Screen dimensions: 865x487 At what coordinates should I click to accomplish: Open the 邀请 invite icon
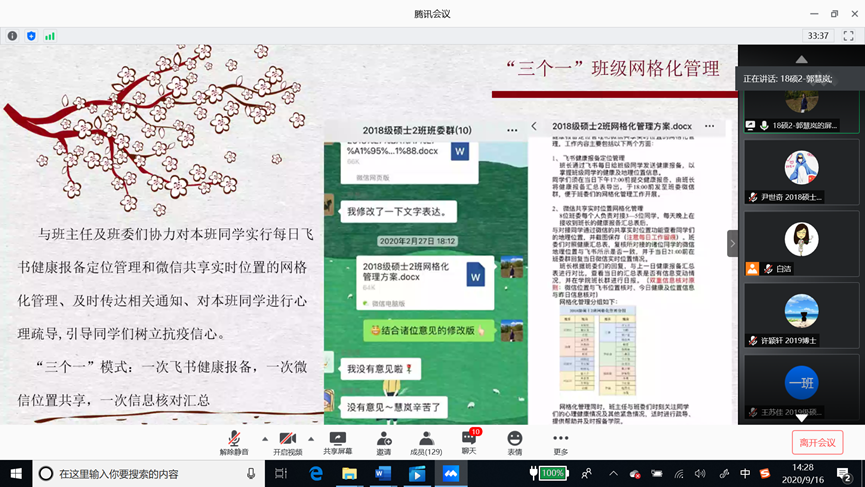tap(384, 443)
